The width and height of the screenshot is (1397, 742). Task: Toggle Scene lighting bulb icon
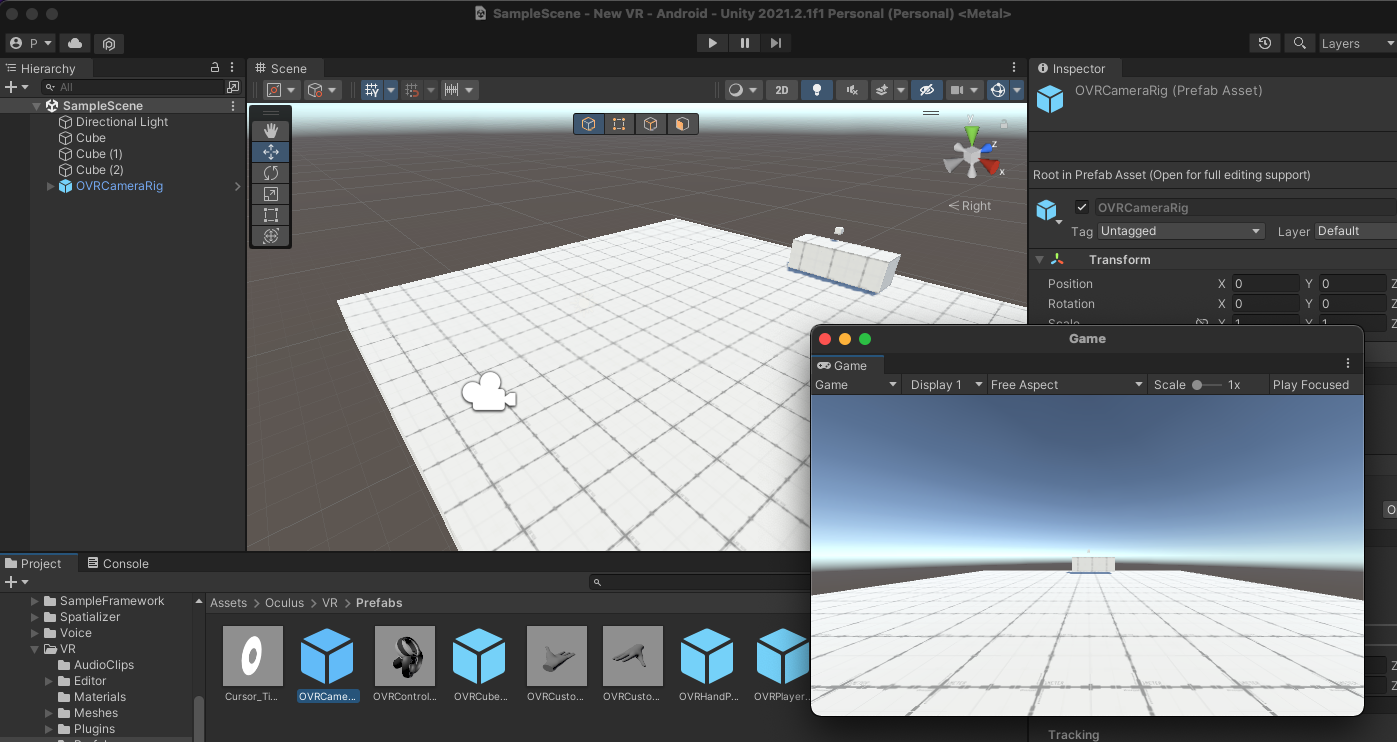pyautogui.click(x=817, y=90)
